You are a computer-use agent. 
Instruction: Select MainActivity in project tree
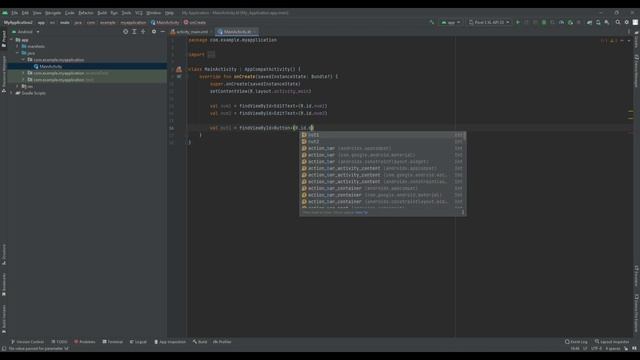(51, 67)
